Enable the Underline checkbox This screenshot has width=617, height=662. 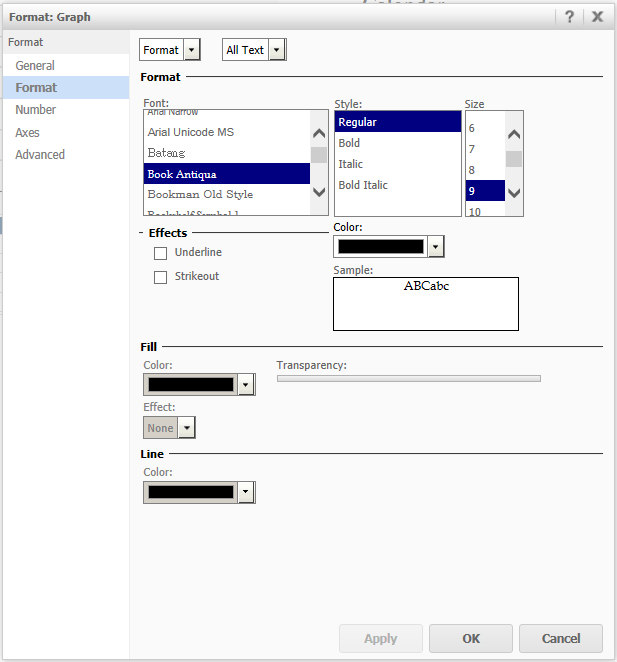click(161, 253)
